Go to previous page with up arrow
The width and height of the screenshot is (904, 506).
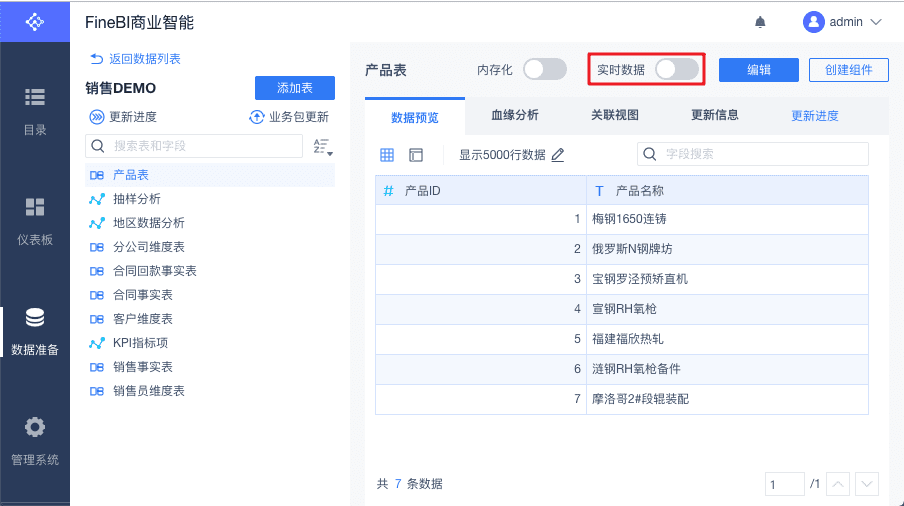pyautogui.click(x=839, y=484)
